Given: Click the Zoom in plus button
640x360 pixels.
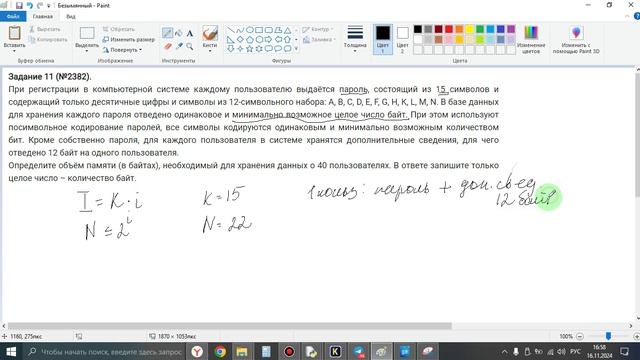Looking at the screenshot, I should click(636, 336).
